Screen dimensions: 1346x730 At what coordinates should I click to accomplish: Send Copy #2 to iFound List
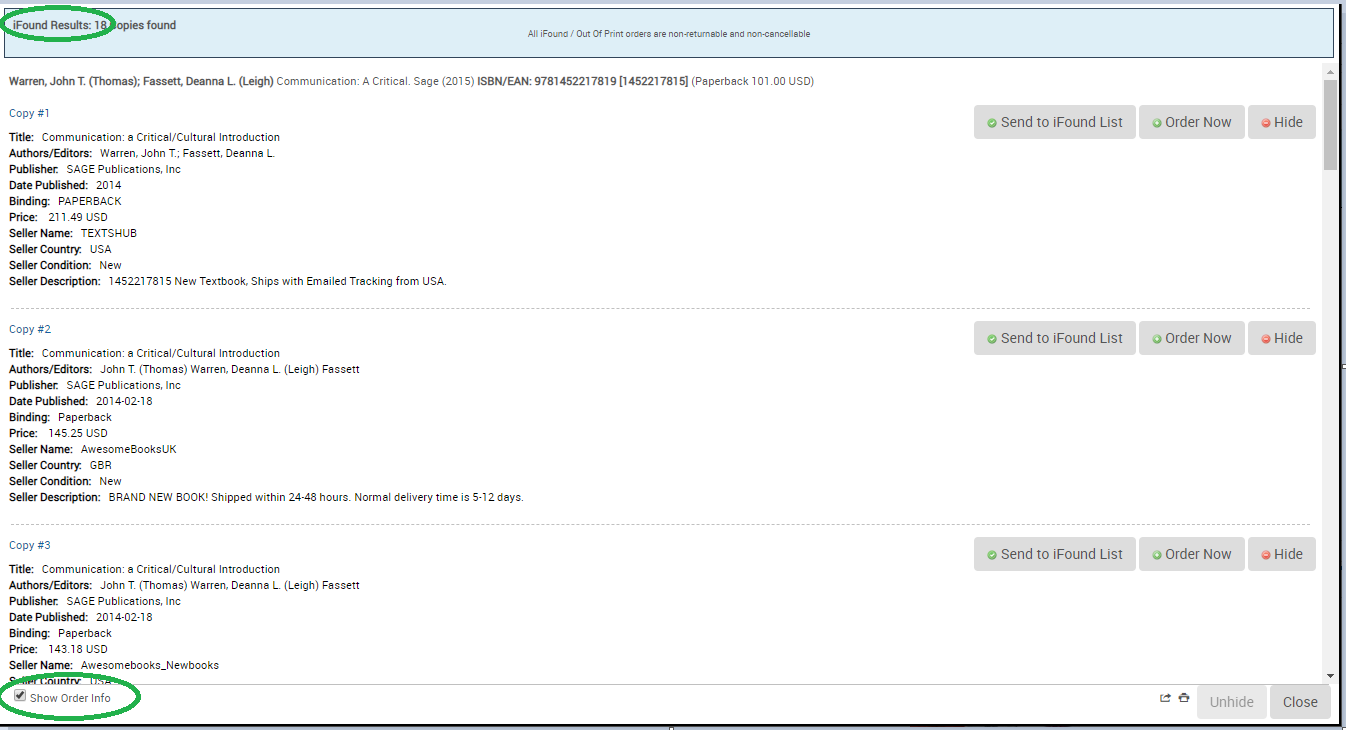point(1054,338)
